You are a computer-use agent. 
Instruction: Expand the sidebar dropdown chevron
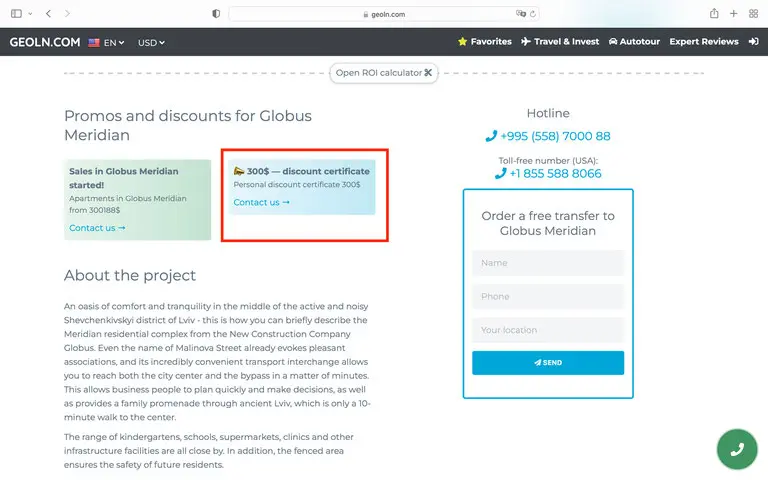click(x=30, y=14)
